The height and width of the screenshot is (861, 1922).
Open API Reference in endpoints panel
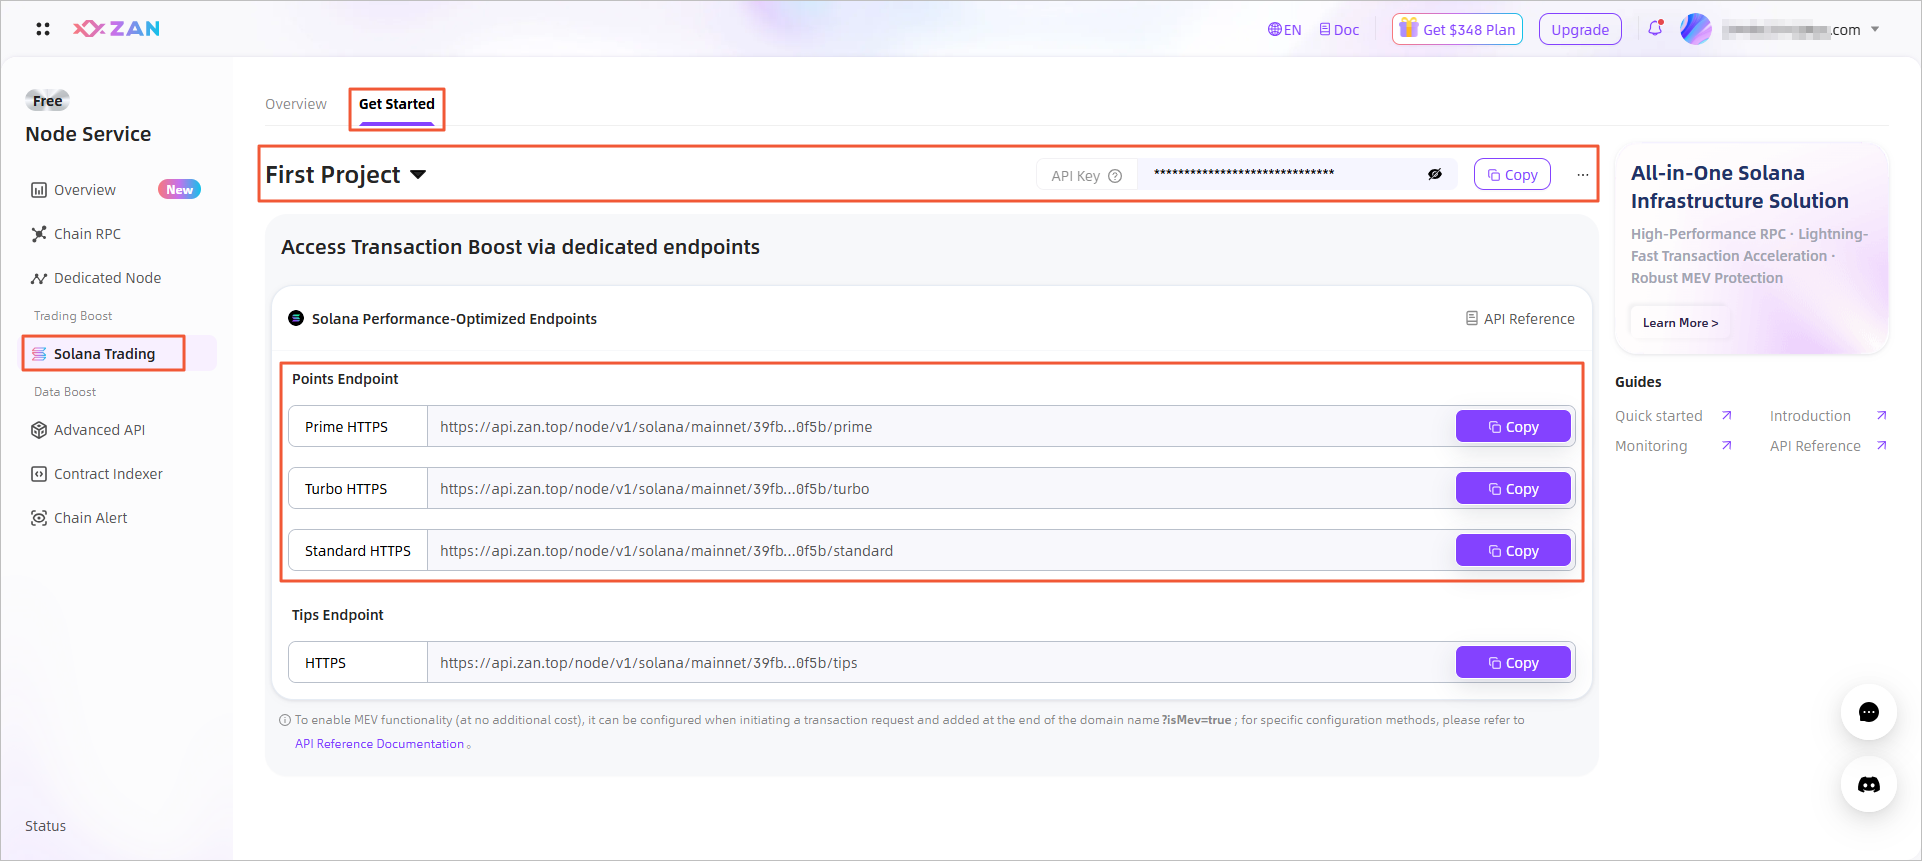pos(1520,319)
